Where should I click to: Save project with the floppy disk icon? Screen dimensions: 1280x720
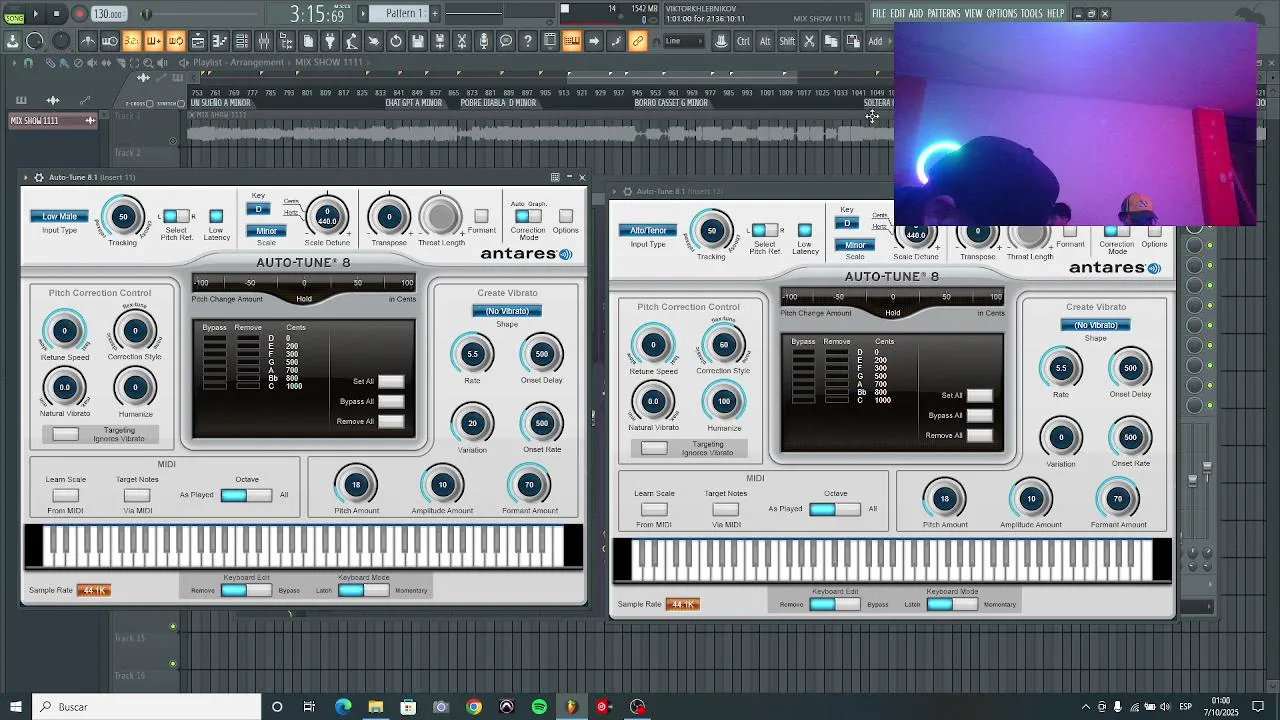point(418,41)
